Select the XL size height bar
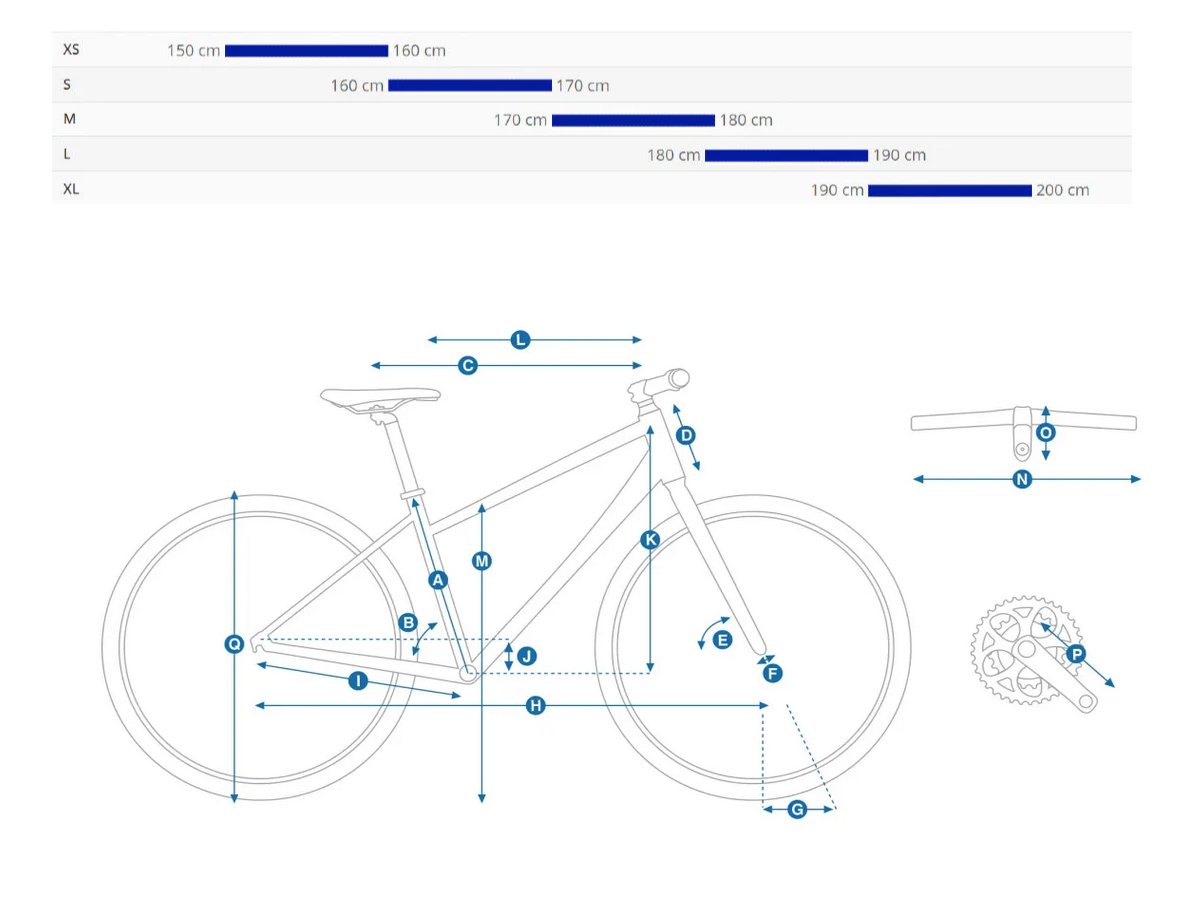 (949, 190)
